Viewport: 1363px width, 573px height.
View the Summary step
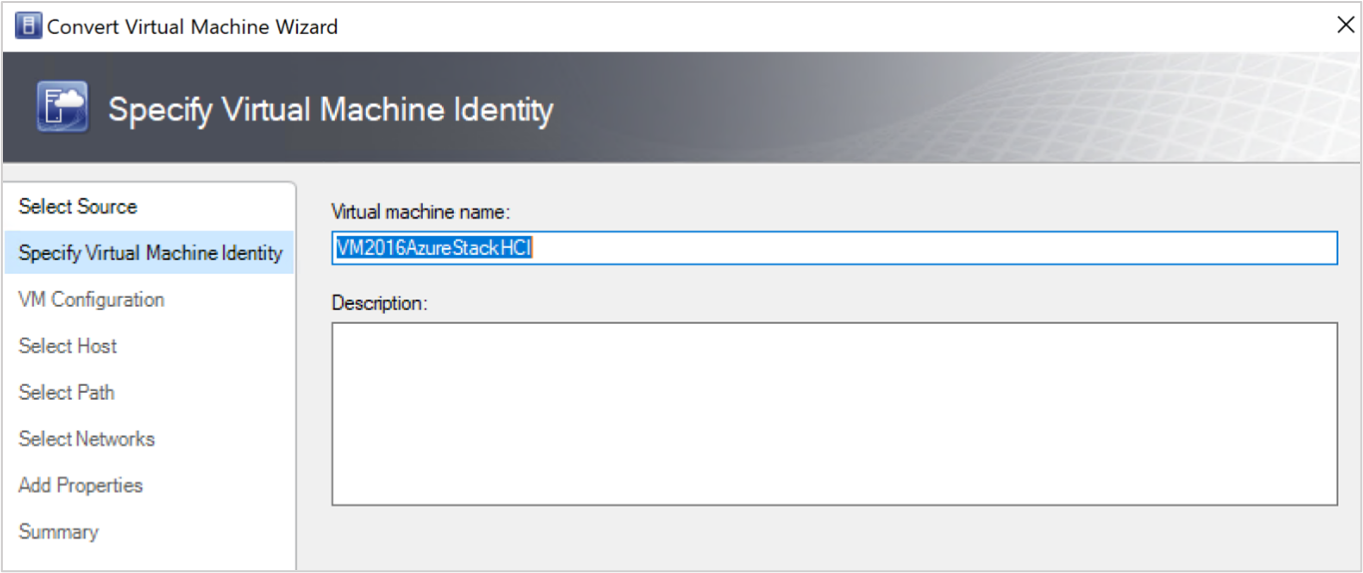(x=58, y=532)
